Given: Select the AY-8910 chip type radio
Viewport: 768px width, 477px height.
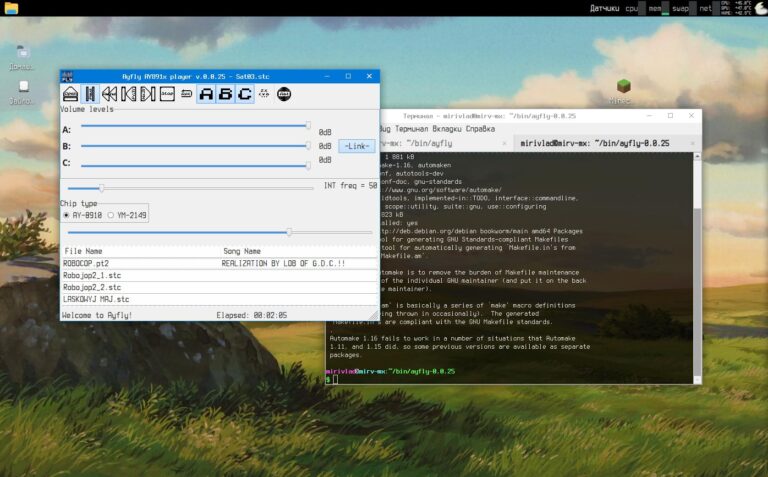Looking at the screenshot, I should tap(66, 215).
